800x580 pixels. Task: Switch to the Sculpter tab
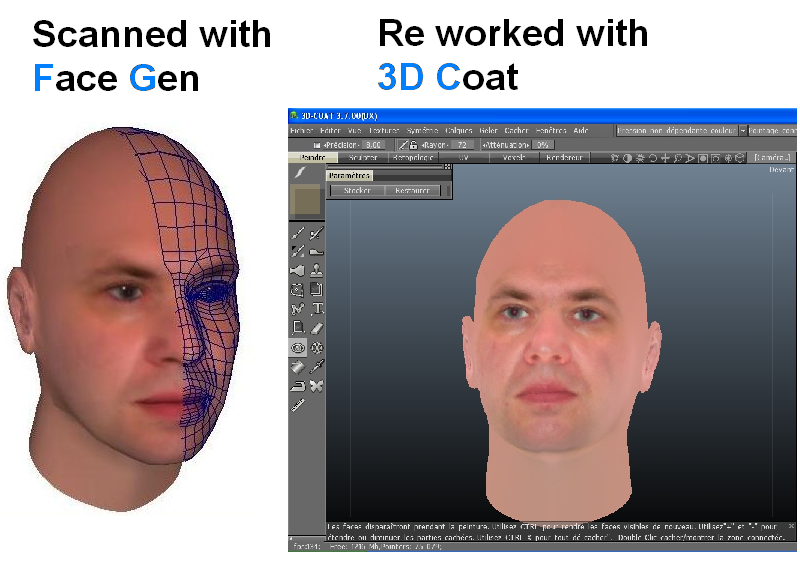[x=362, y=158]
